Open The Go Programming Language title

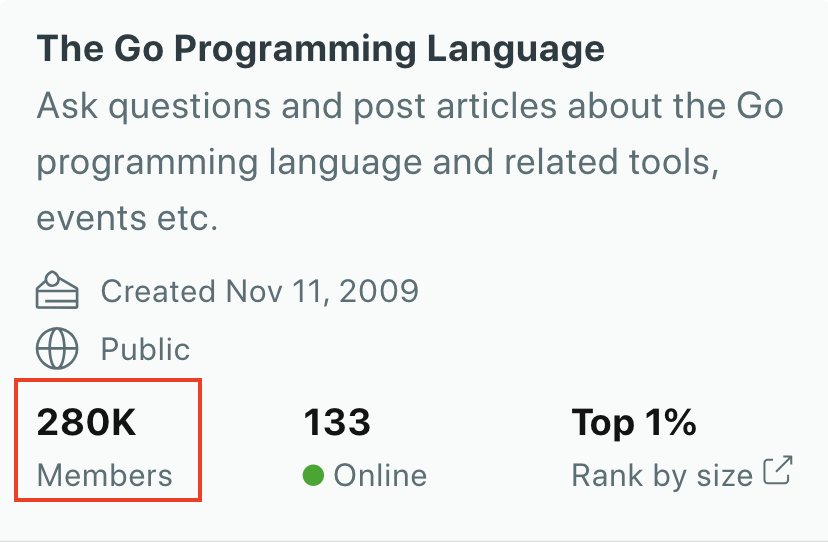pos(320,48)
